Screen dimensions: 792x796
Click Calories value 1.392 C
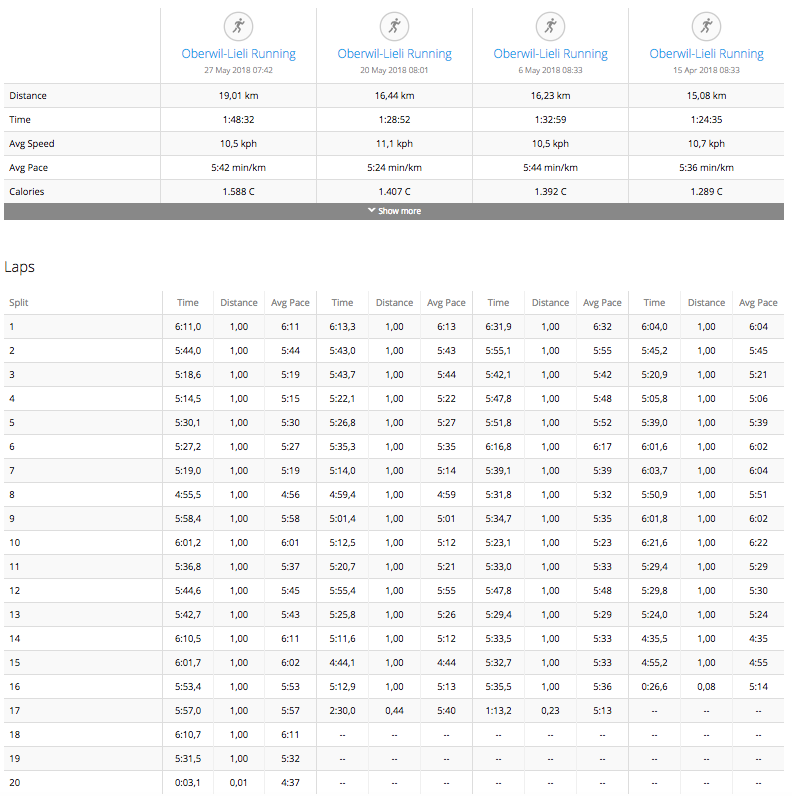(x=550, y=191)
